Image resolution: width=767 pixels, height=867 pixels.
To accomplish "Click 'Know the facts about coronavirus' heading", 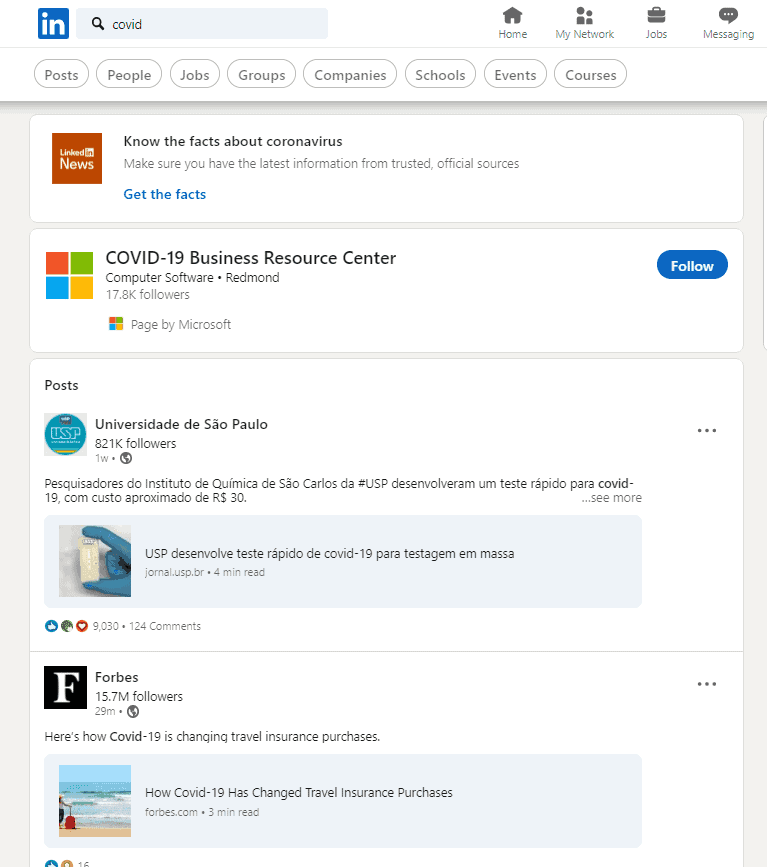I will (233, 141).
